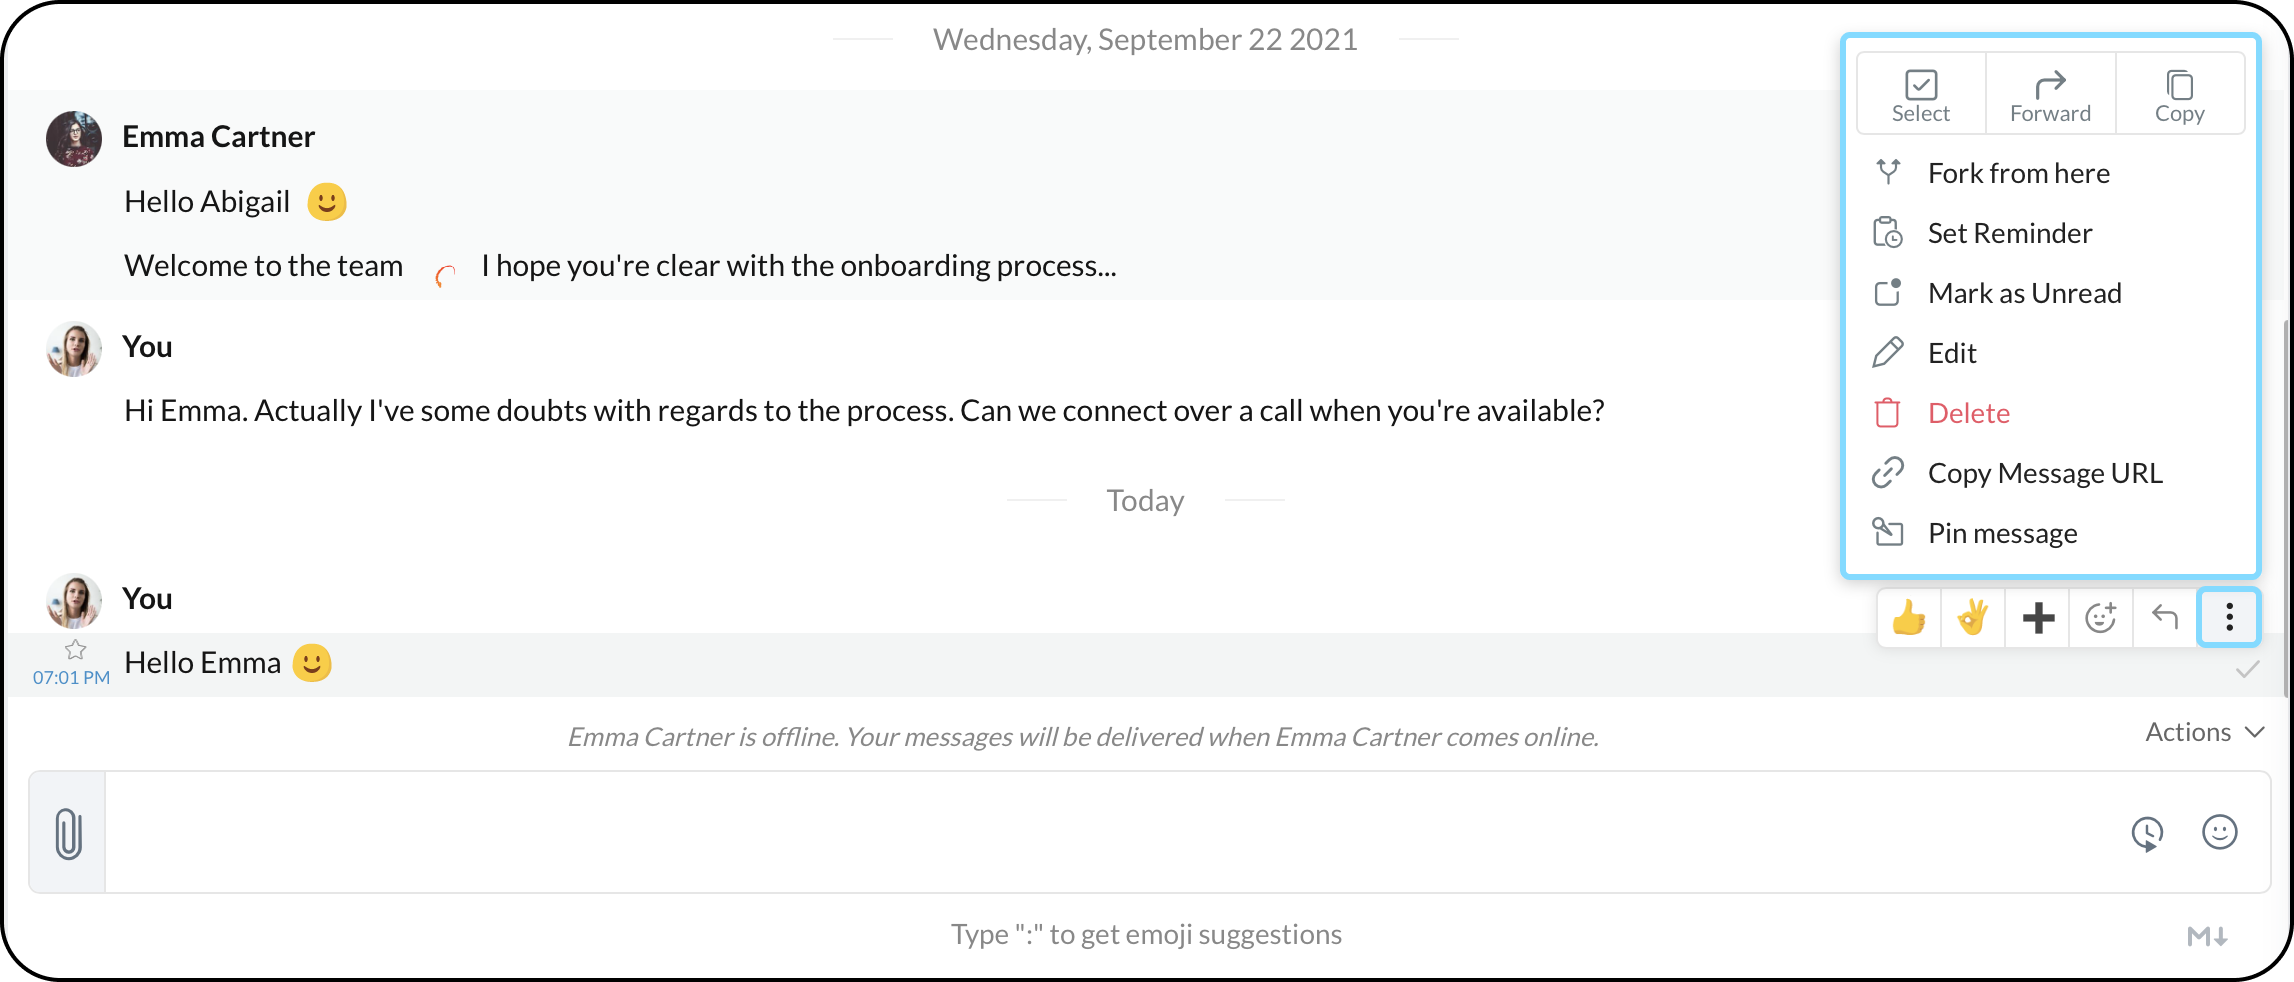Viewport: 2294px width, 982px height.
Task: Expand the Actions dropdown
Action: point(2204,732)
